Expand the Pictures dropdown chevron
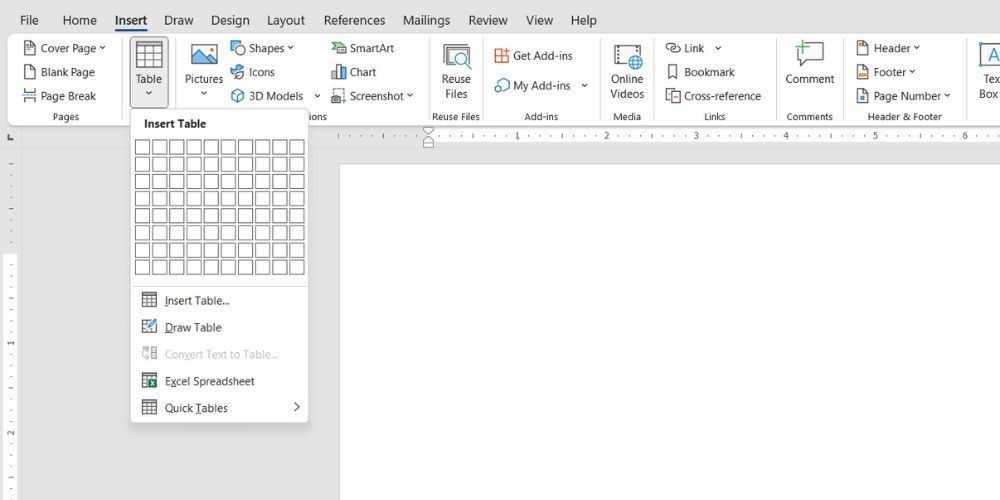 pos(204,94)
